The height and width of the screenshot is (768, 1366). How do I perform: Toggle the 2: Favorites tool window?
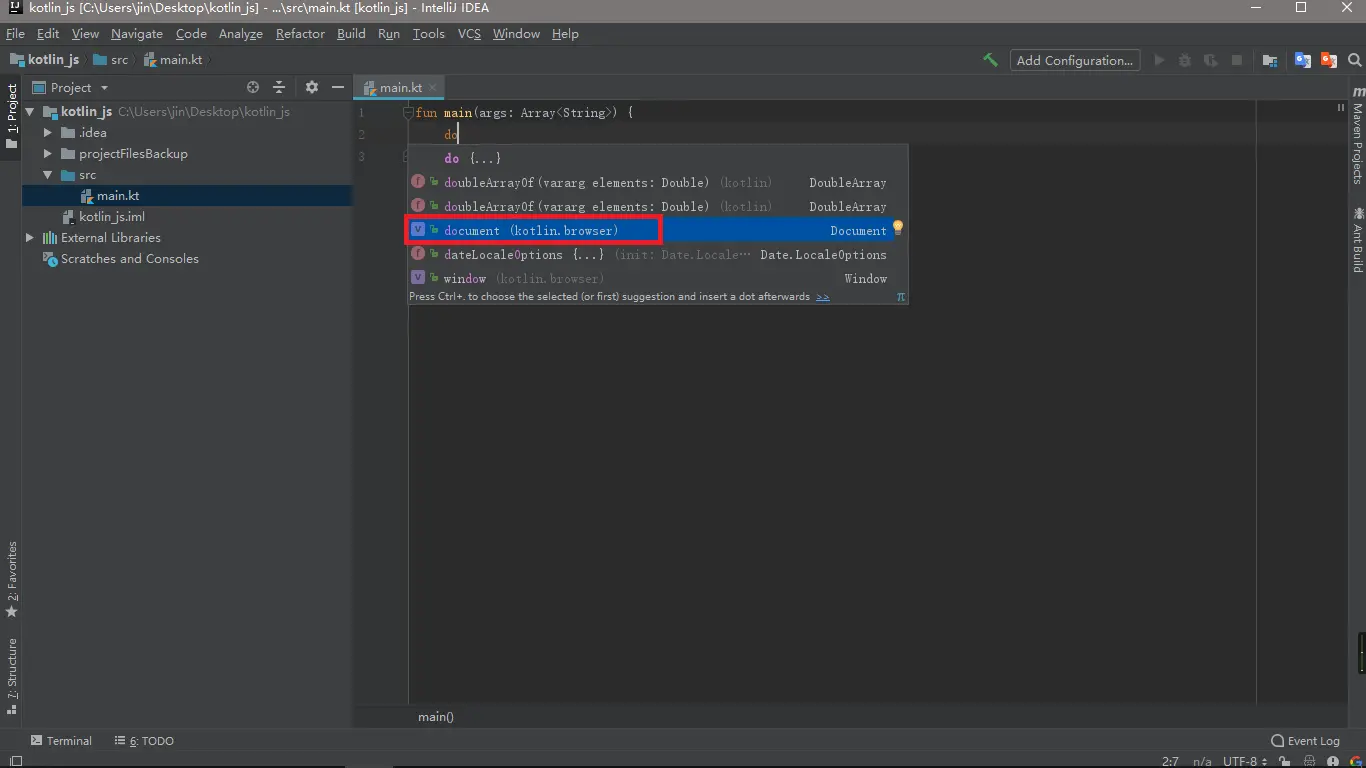point(12,579)
